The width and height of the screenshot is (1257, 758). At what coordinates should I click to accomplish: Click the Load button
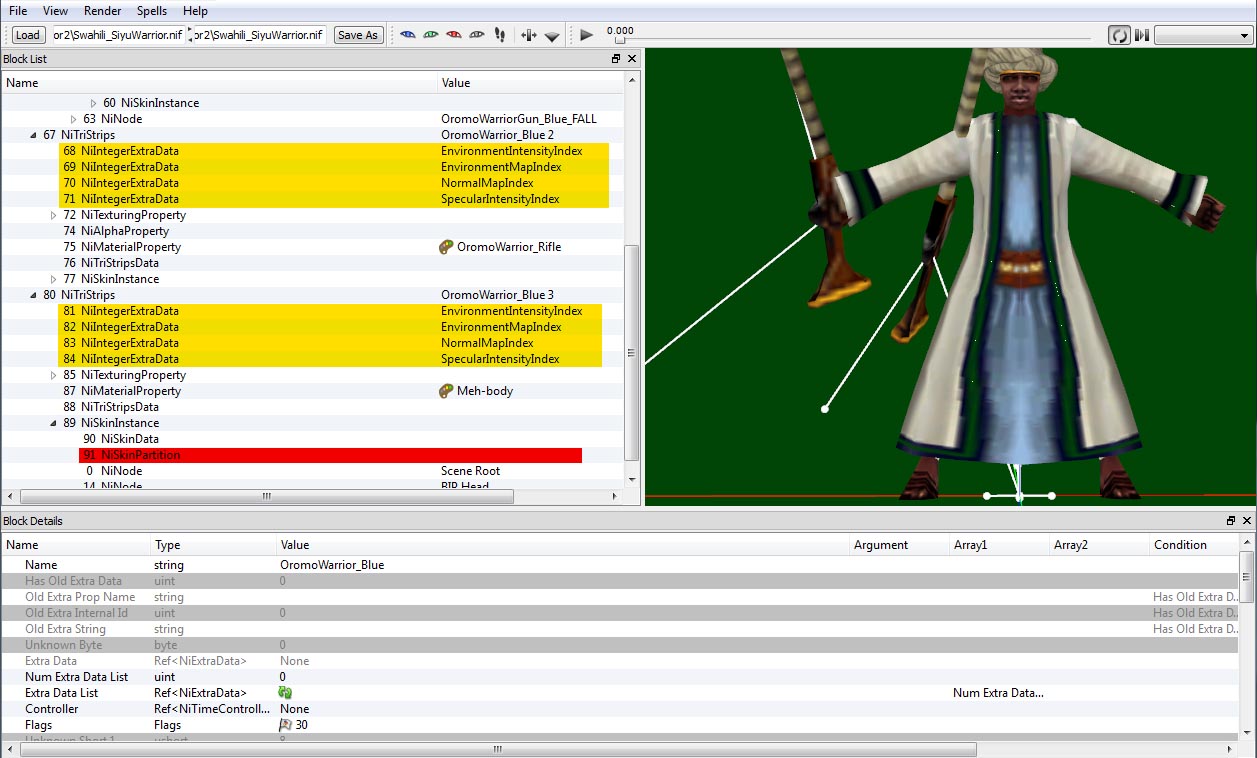(x=28, y=35)
